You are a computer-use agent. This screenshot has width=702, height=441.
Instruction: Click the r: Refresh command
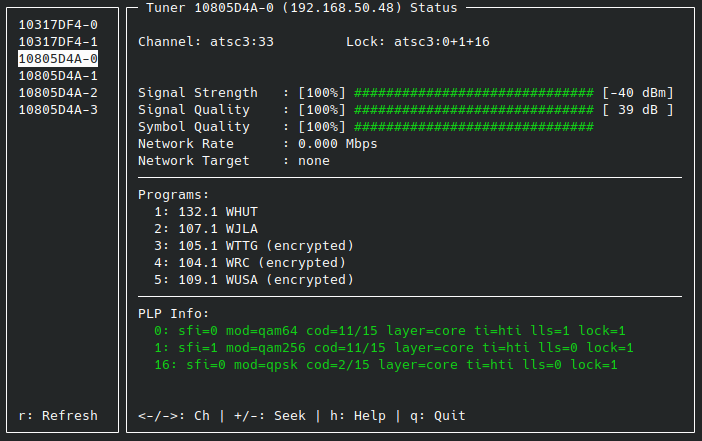click(58, 416)
